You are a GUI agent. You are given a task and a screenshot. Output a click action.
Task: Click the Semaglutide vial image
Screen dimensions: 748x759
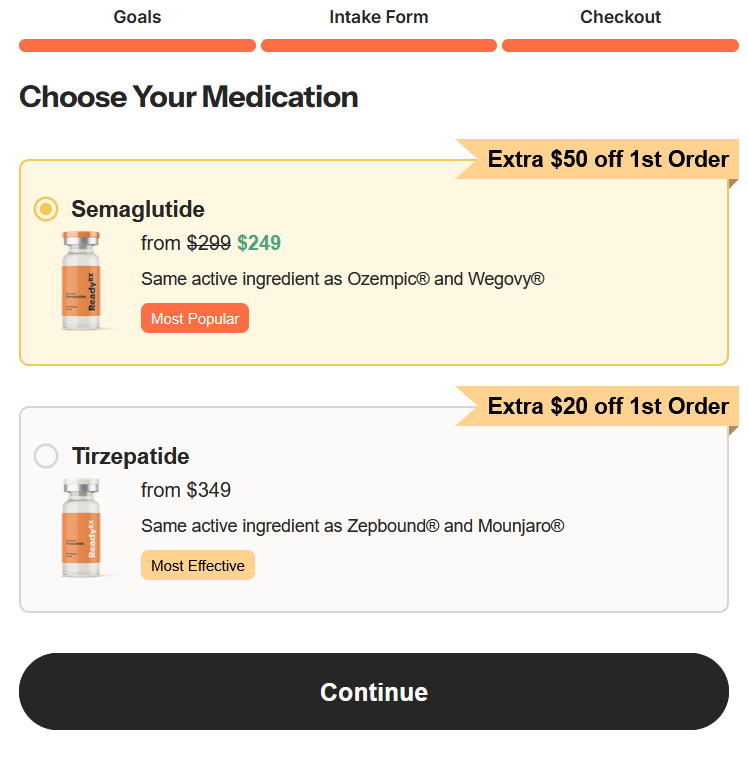point(81,281)
